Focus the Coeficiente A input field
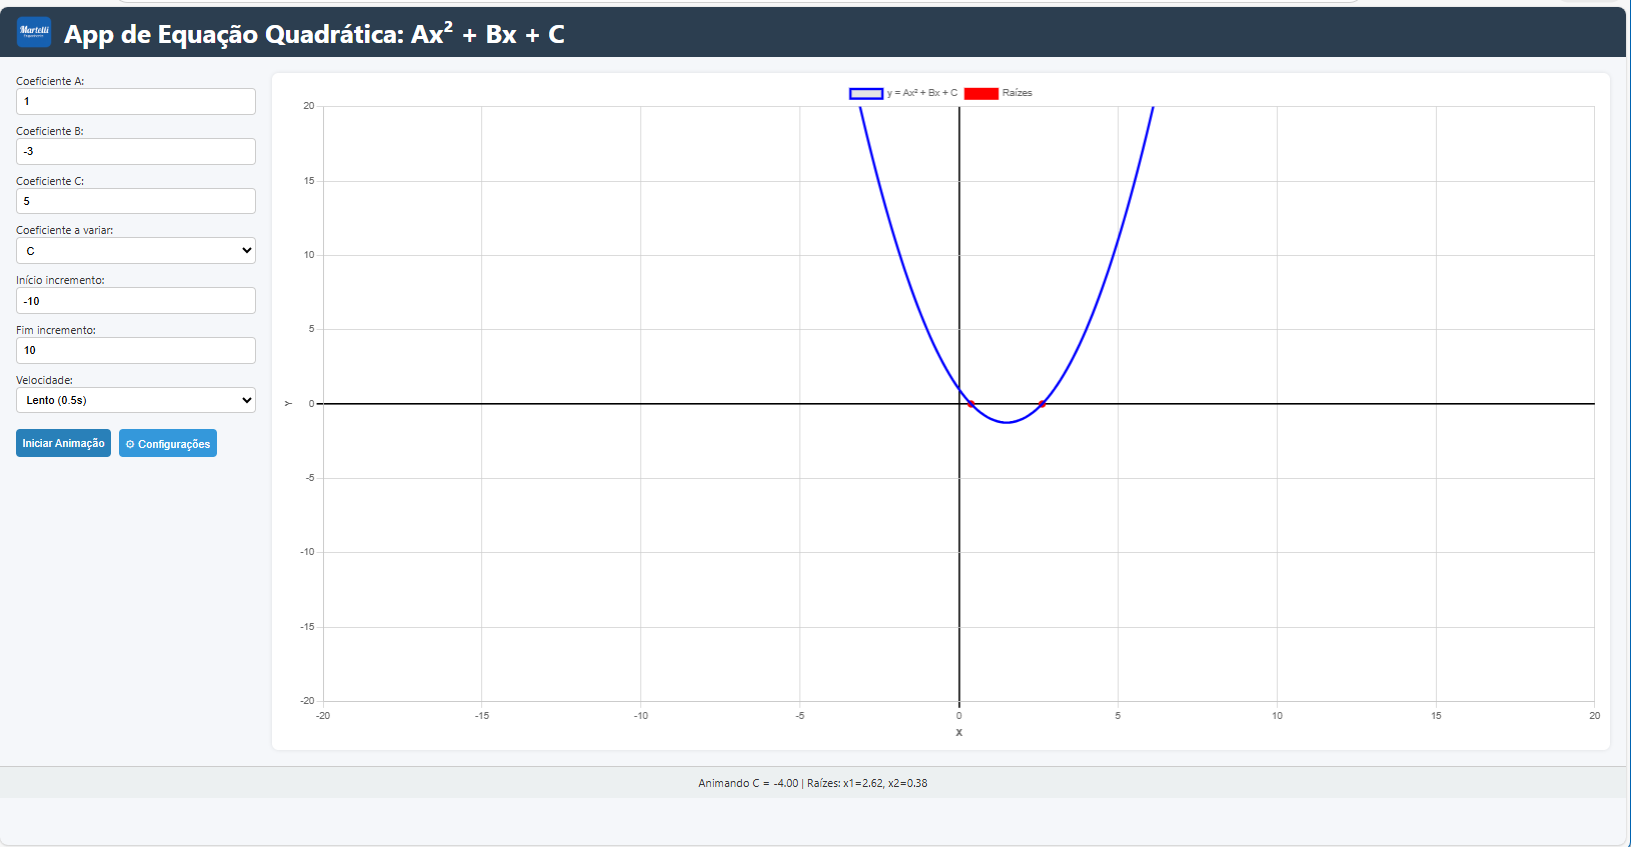This screenshot has height=847, width=1631. click(136, 101)
